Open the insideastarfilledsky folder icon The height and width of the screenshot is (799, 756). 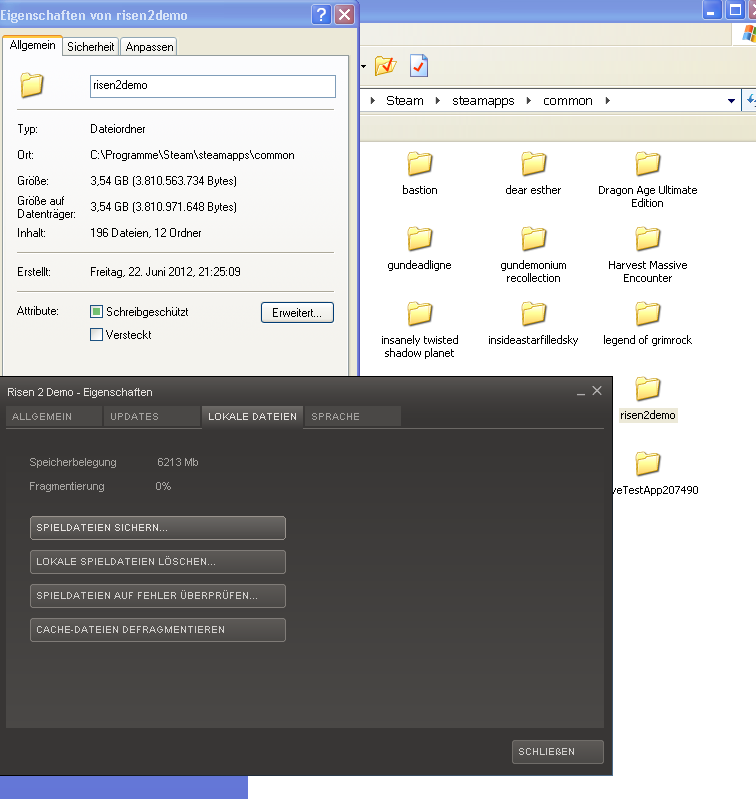(x=533, y=313)
